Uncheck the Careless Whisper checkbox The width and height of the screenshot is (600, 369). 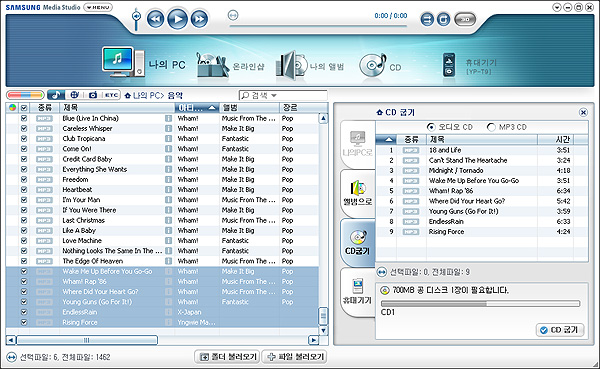(24, 129)
